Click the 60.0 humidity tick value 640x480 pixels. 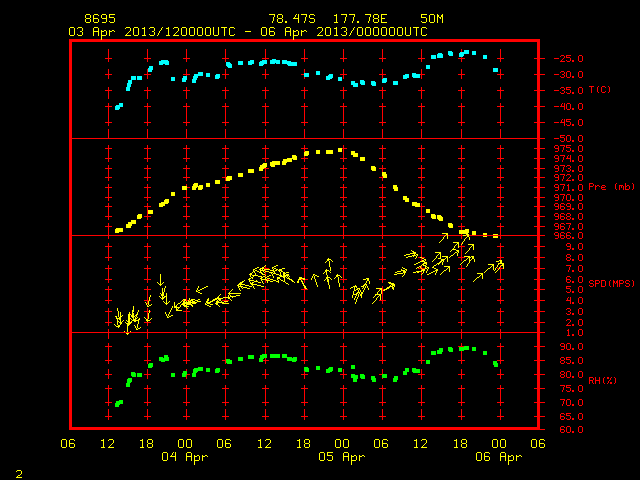571,430
